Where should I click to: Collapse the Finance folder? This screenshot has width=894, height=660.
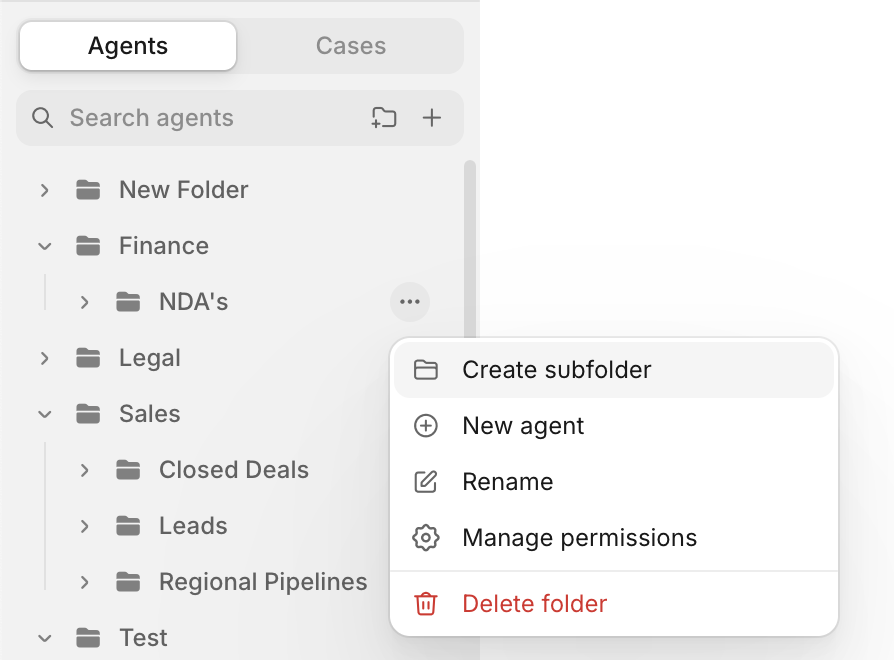[44, 246]
